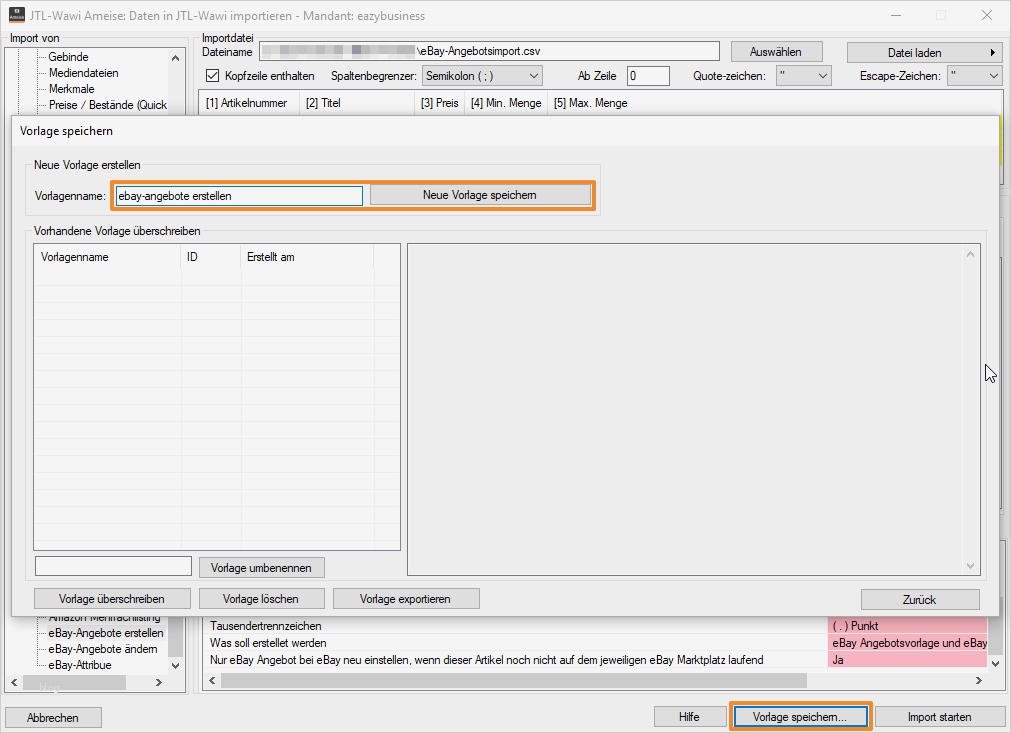Click the Abbrechen button

click(53, 717)
